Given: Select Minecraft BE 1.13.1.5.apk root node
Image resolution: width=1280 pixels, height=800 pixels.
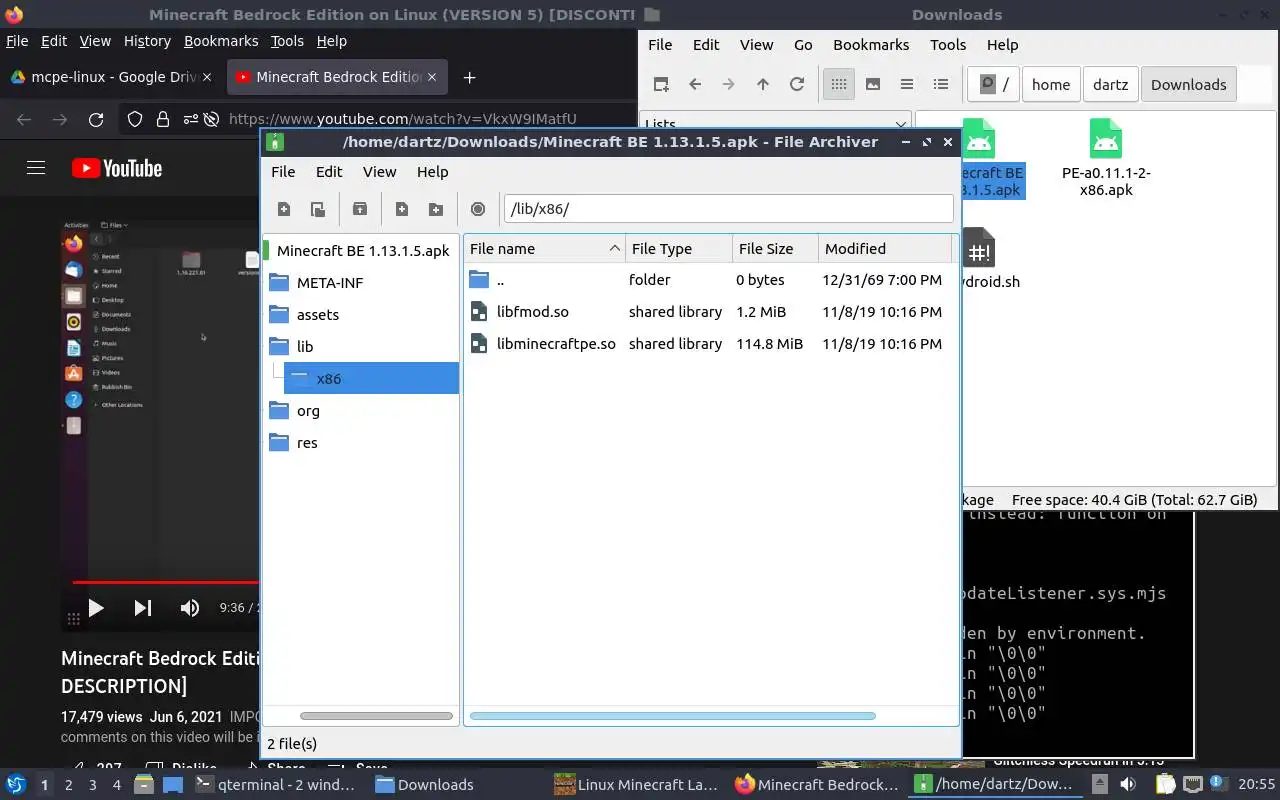Looking at the screenshot, I should (362, 251).
